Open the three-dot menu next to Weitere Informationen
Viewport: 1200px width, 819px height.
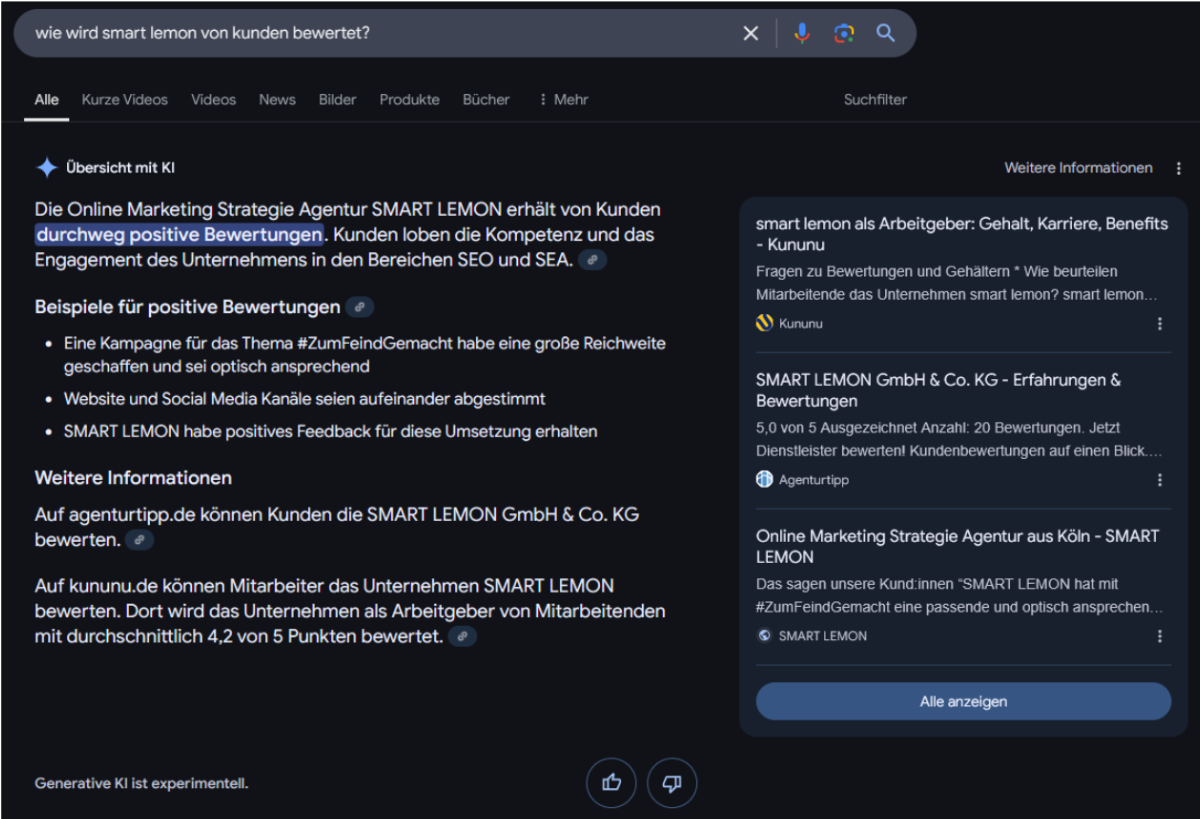[1179, 168]
